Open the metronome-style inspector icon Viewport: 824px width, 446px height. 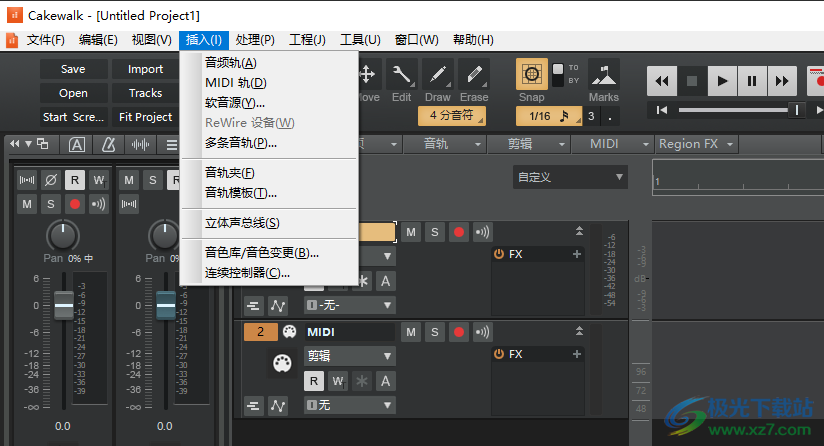coord(109,144)
